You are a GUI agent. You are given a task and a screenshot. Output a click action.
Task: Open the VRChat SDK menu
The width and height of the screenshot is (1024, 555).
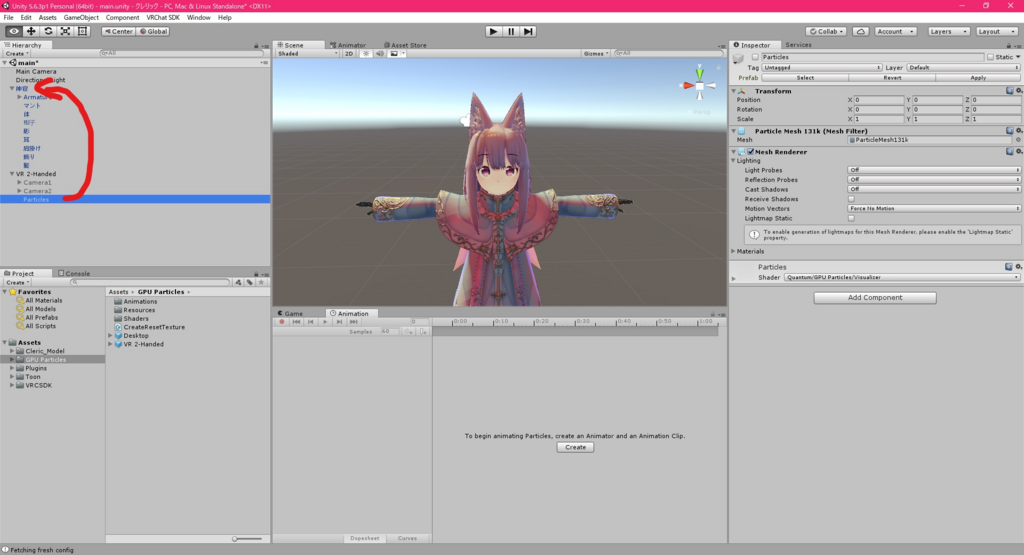163,18
